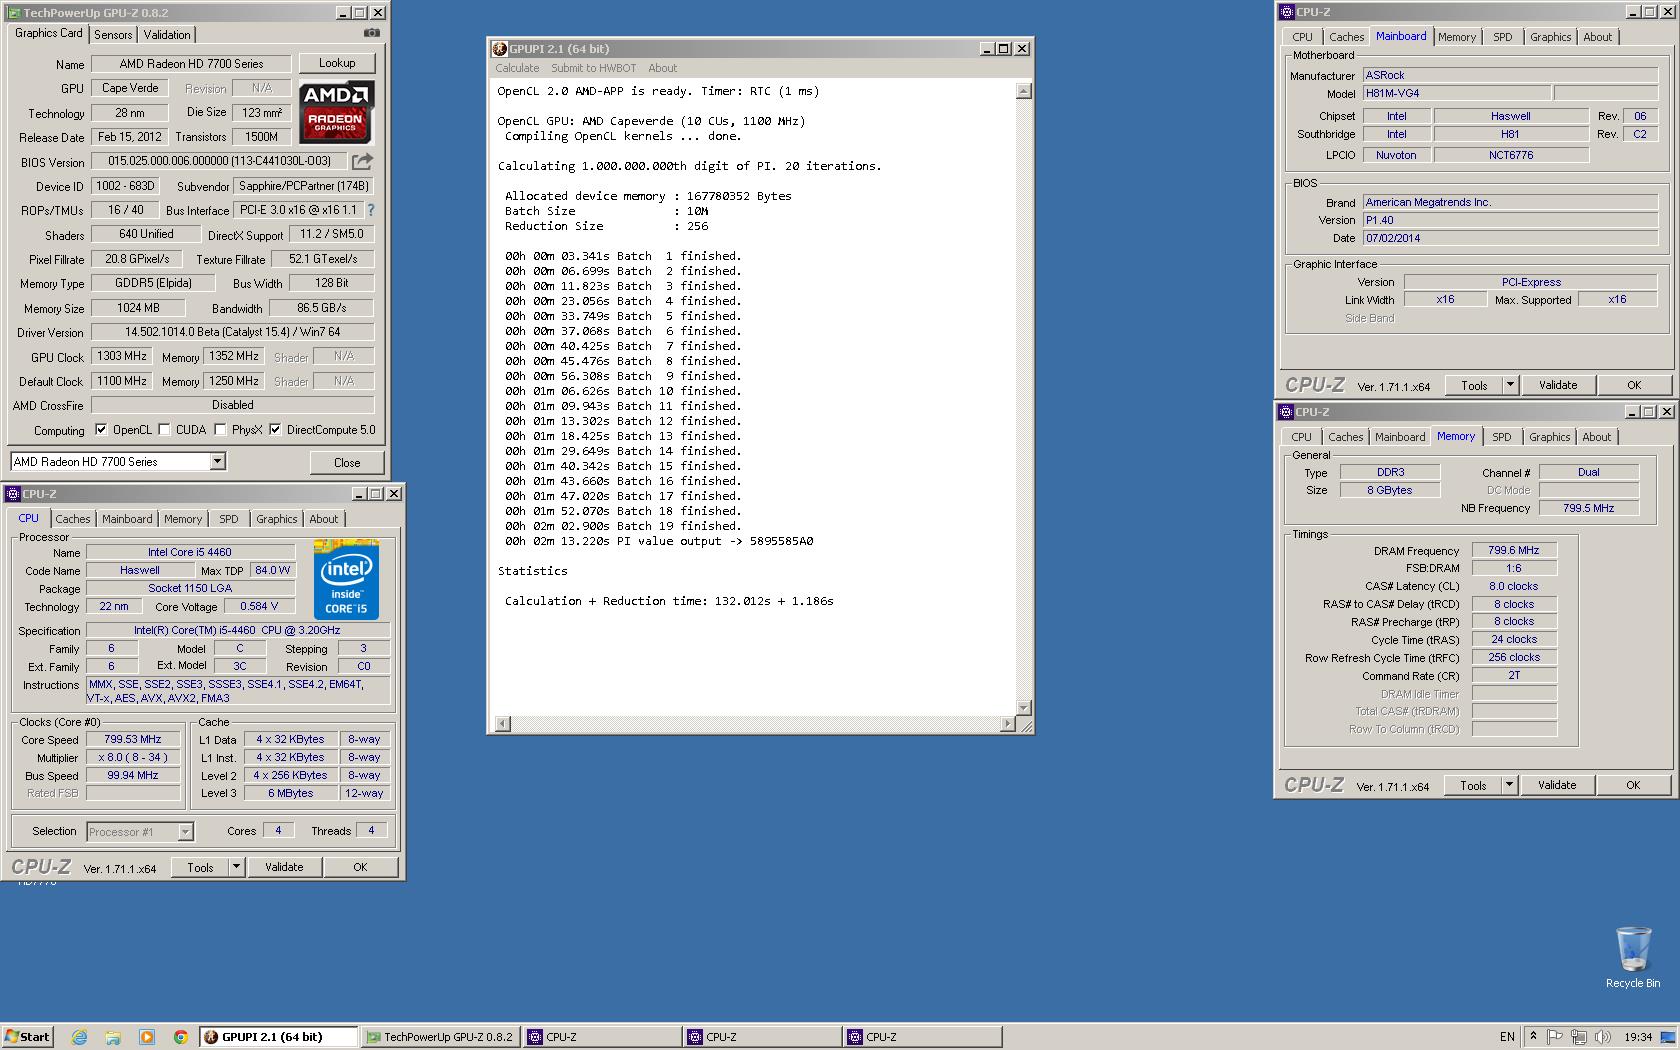Open Caches tab in CPU-Z CPU window

(73, 519)
